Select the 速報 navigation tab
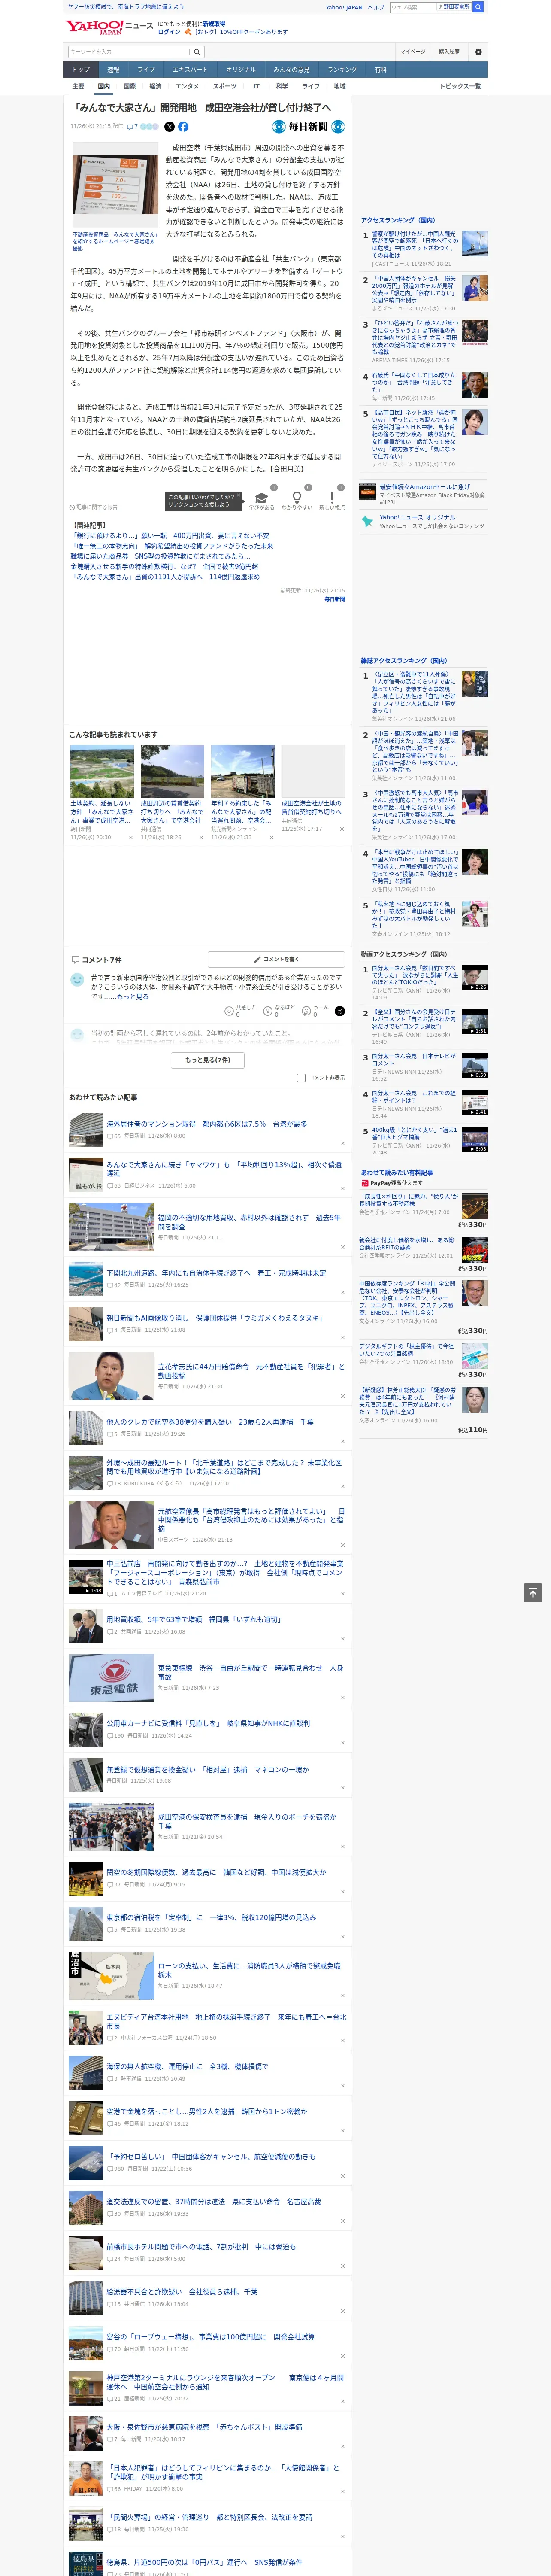The width and height of the screenshot is (551, 2576). (x=113, y=69)
